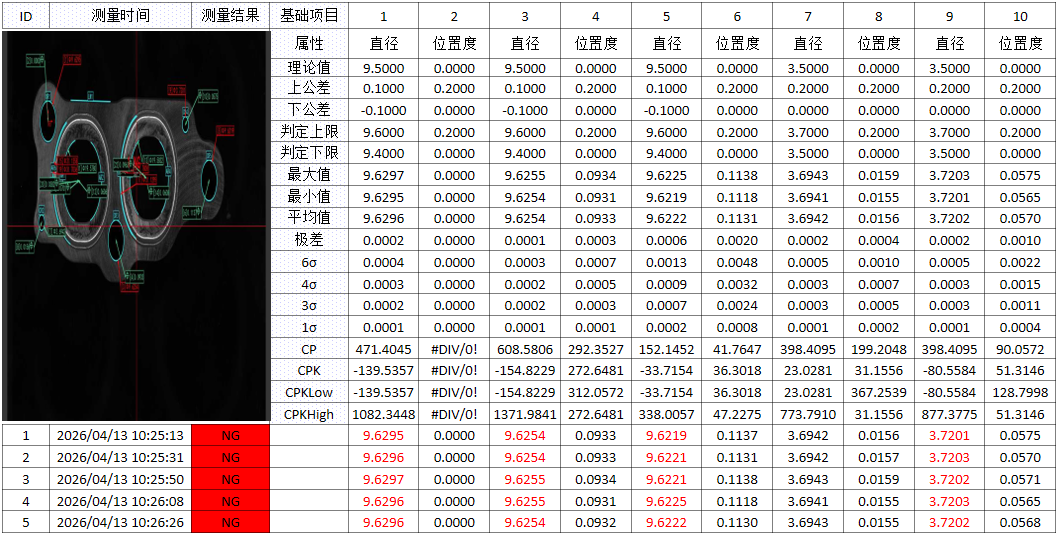
Task: Select the red NG result for measurement ID 1
Action: tap(230, 436)
